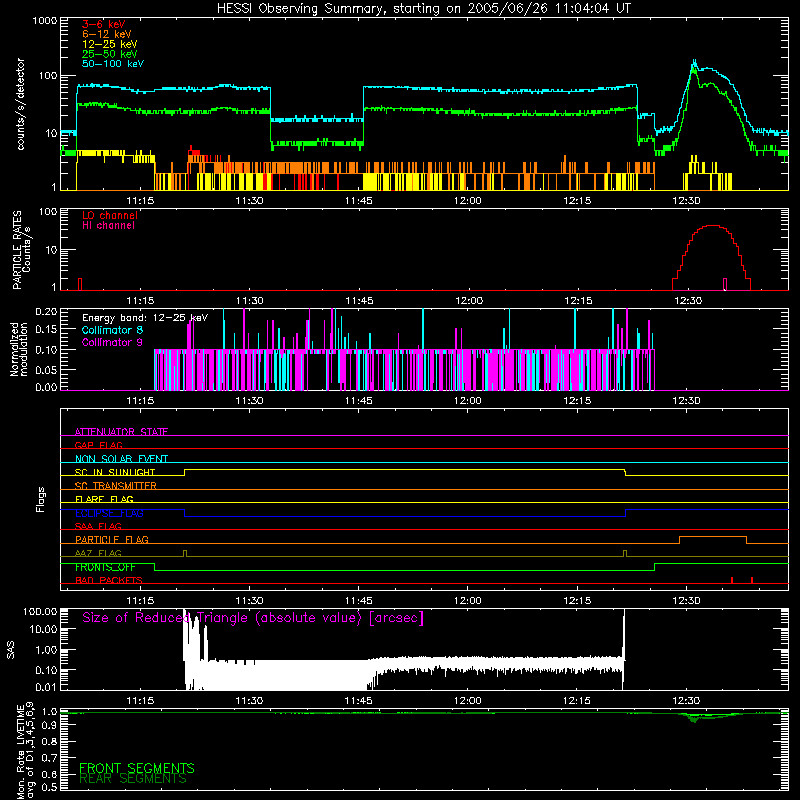Screen dimensions: 800x800
Task: Click the 11:15 tick label in top plot
Action: (x=140, y=201)
